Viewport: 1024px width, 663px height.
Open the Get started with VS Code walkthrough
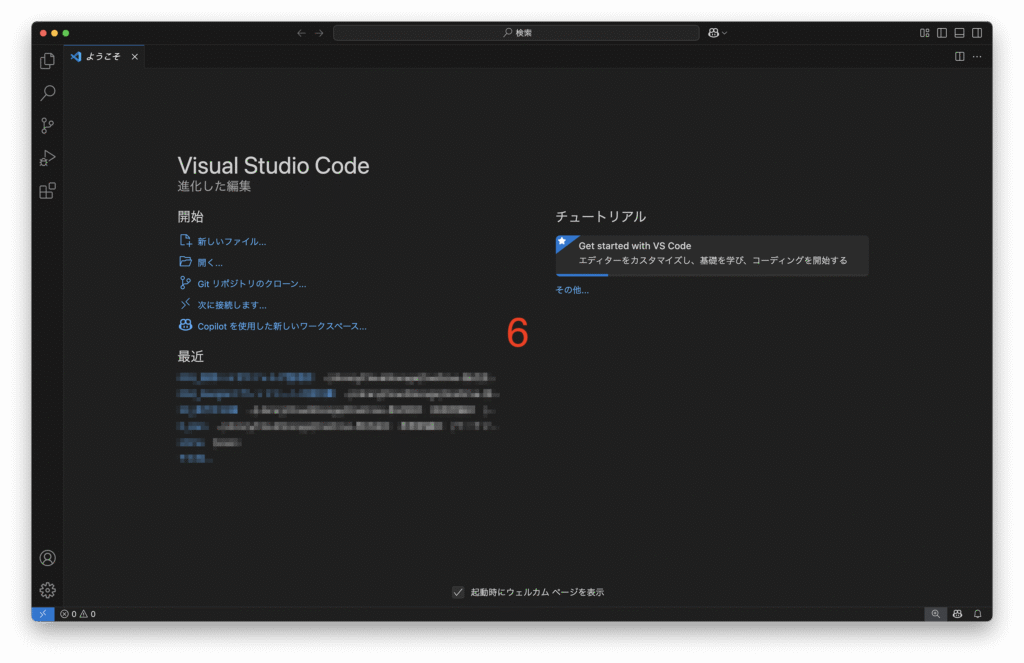(712, 255)
